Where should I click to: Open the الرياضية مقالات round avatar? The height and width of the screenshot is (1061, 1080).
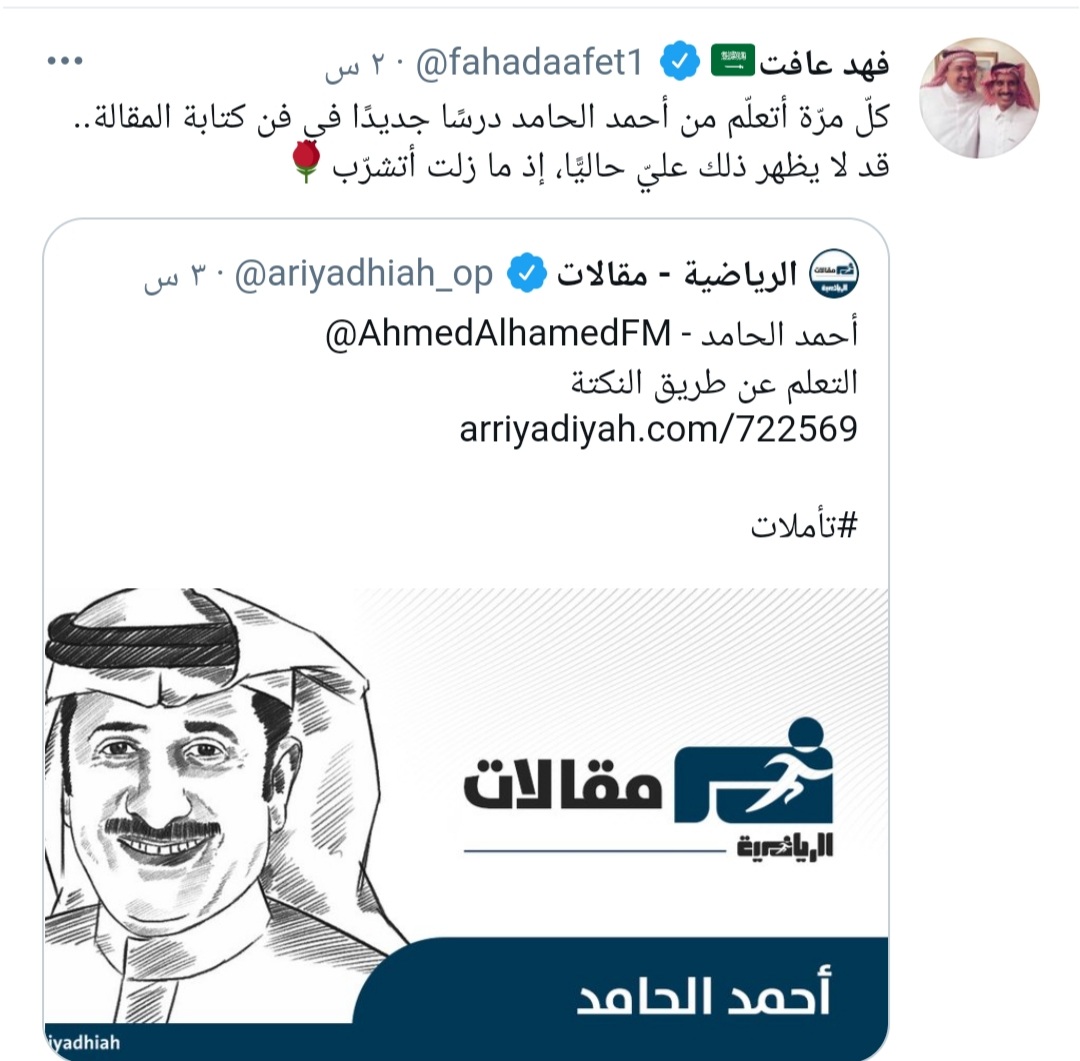[833, 274]
